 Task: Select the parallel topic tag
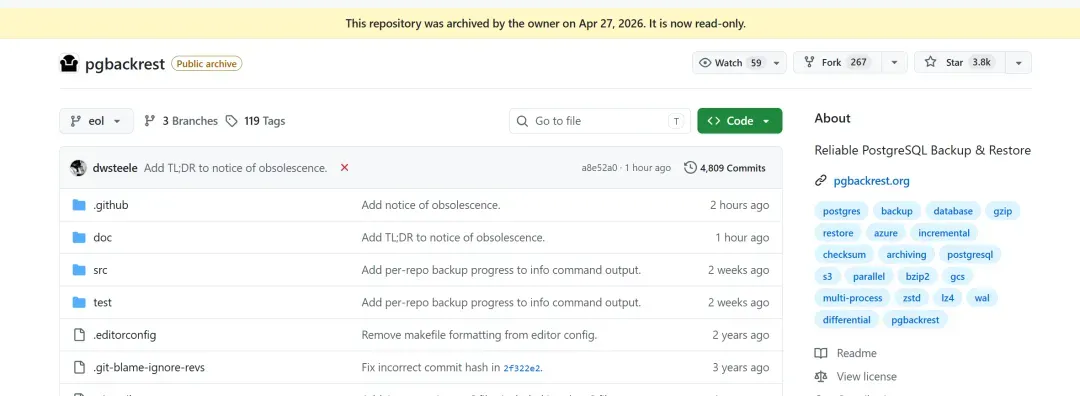pyautogui.click(x=869, y=276)
